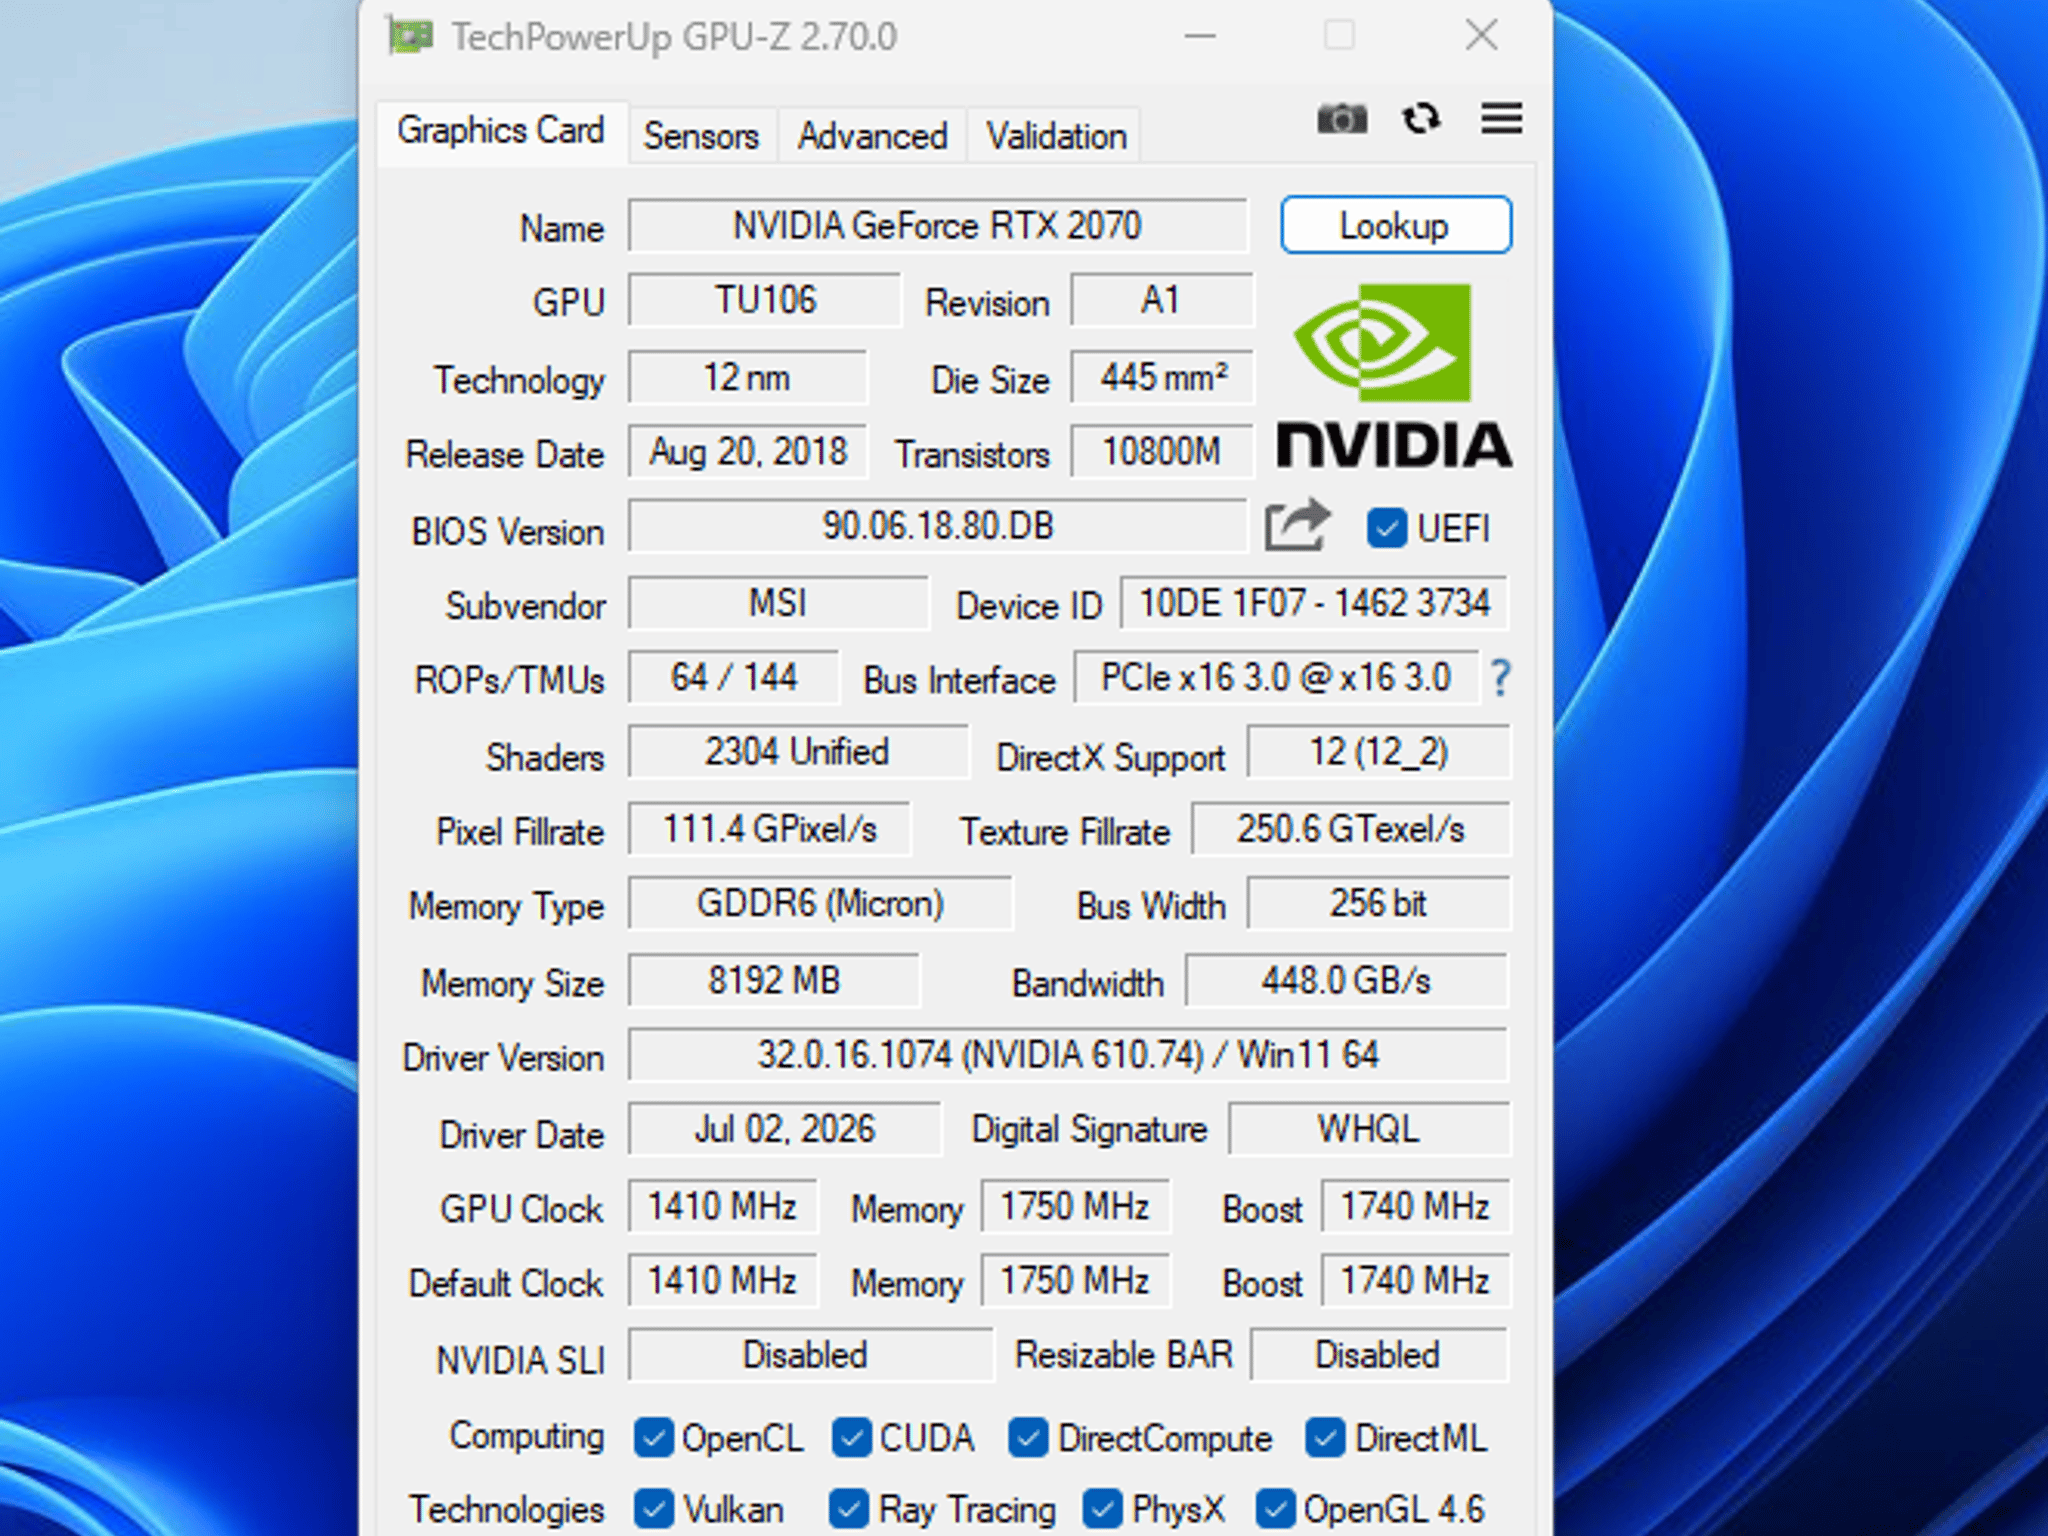Toggle the Vulkan checkbox

(x=654, y=1509)
